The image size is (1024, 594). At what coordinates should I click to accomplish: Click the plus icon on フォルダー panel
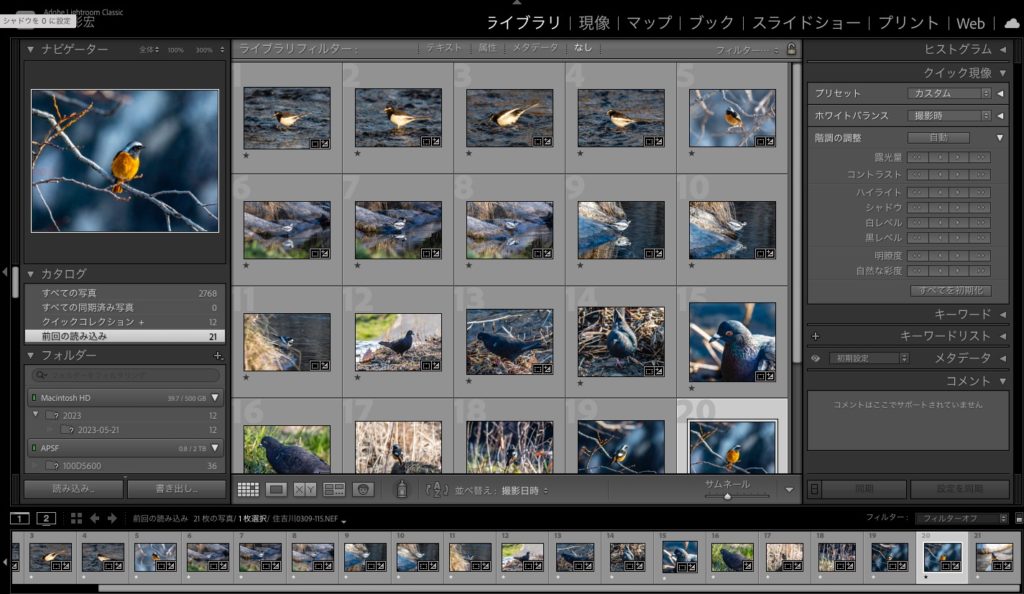click(x=218, y=356)
